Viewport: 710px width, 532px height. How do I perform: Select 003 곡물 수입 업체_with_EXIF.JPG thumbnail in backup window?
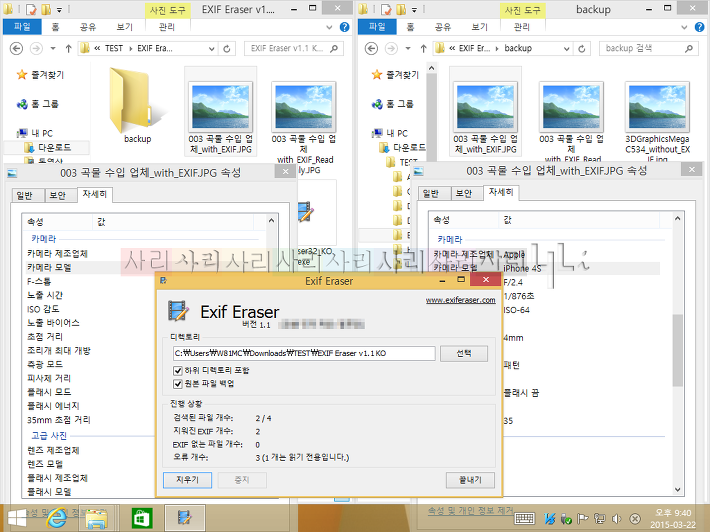(485, 111)
